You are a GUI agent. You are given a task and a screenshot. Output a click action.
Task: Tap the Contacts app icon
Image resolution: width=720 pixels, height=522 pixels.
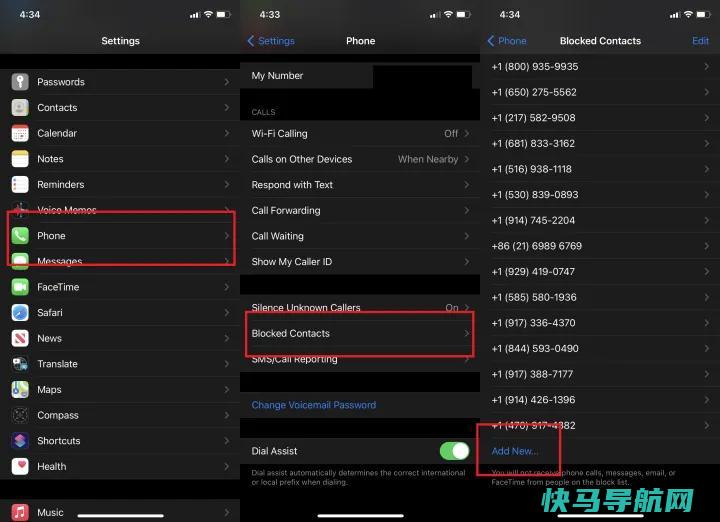[x=20, y=107]
